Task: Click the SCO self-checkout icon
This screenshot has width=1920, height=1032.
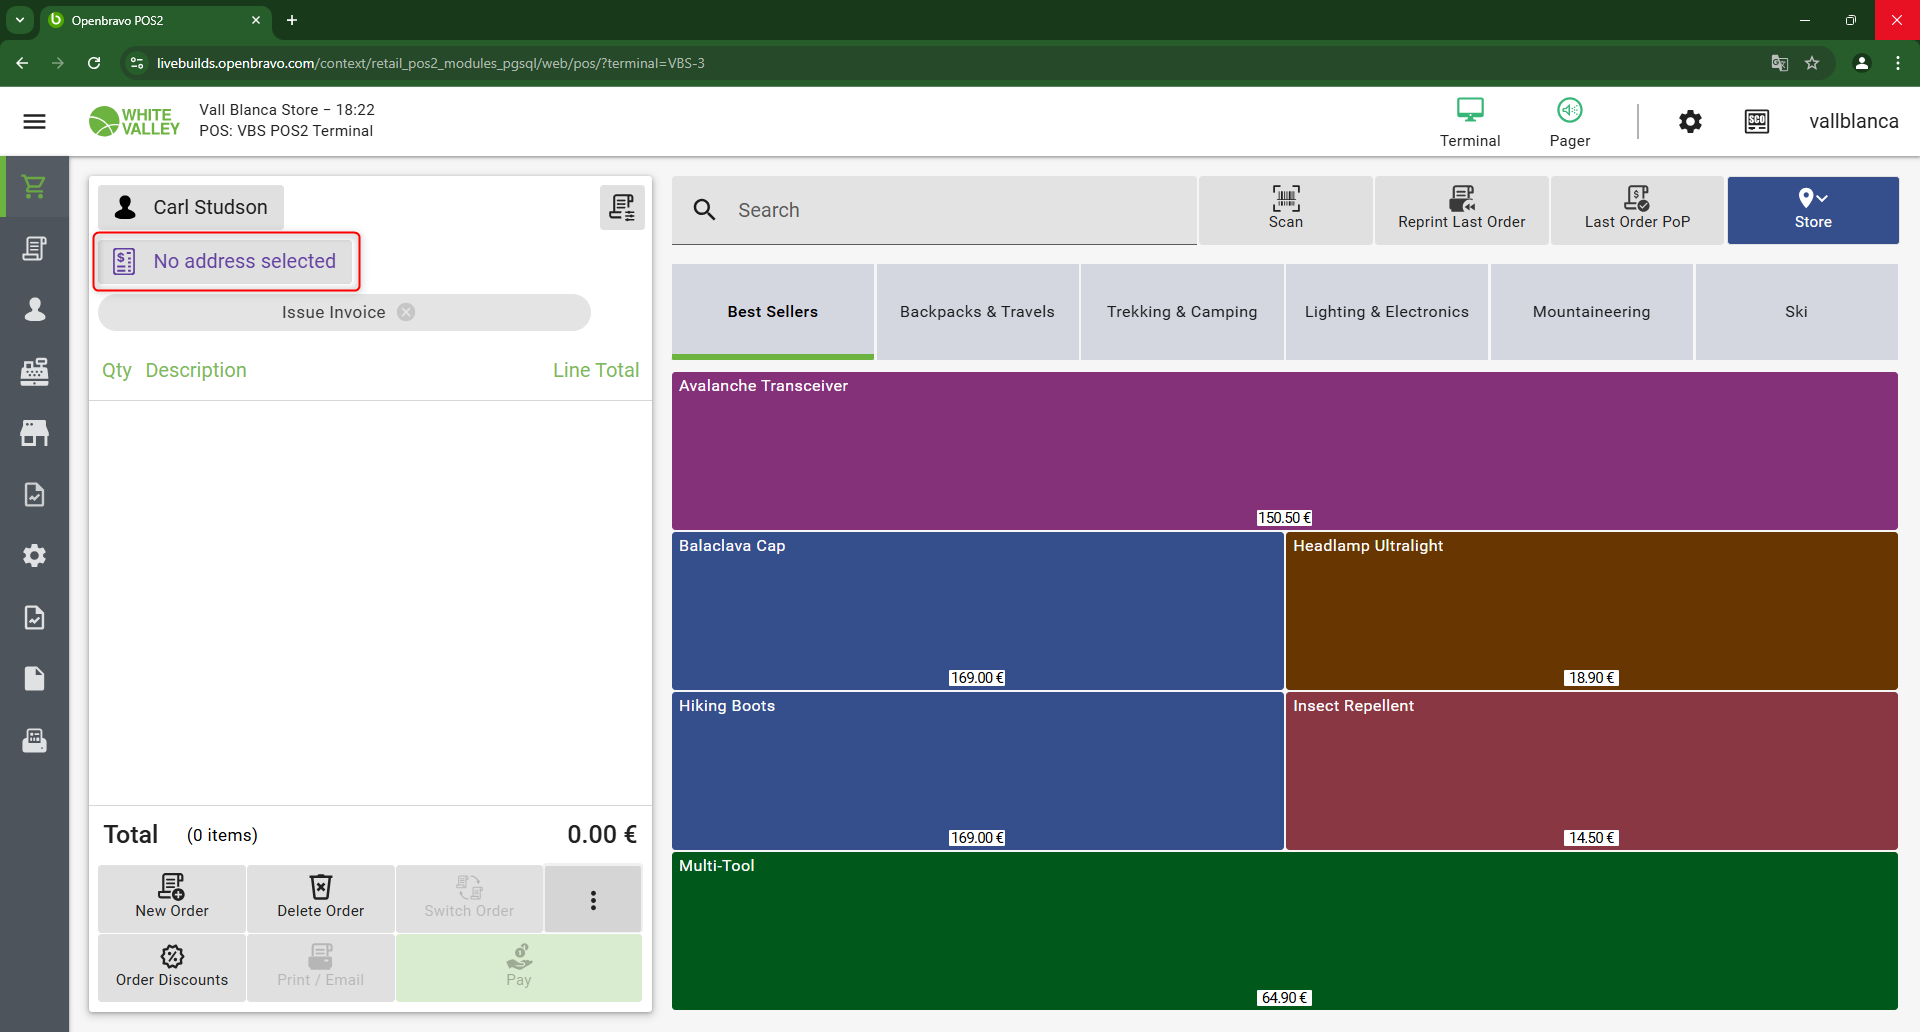Action: pos(1756,122)
